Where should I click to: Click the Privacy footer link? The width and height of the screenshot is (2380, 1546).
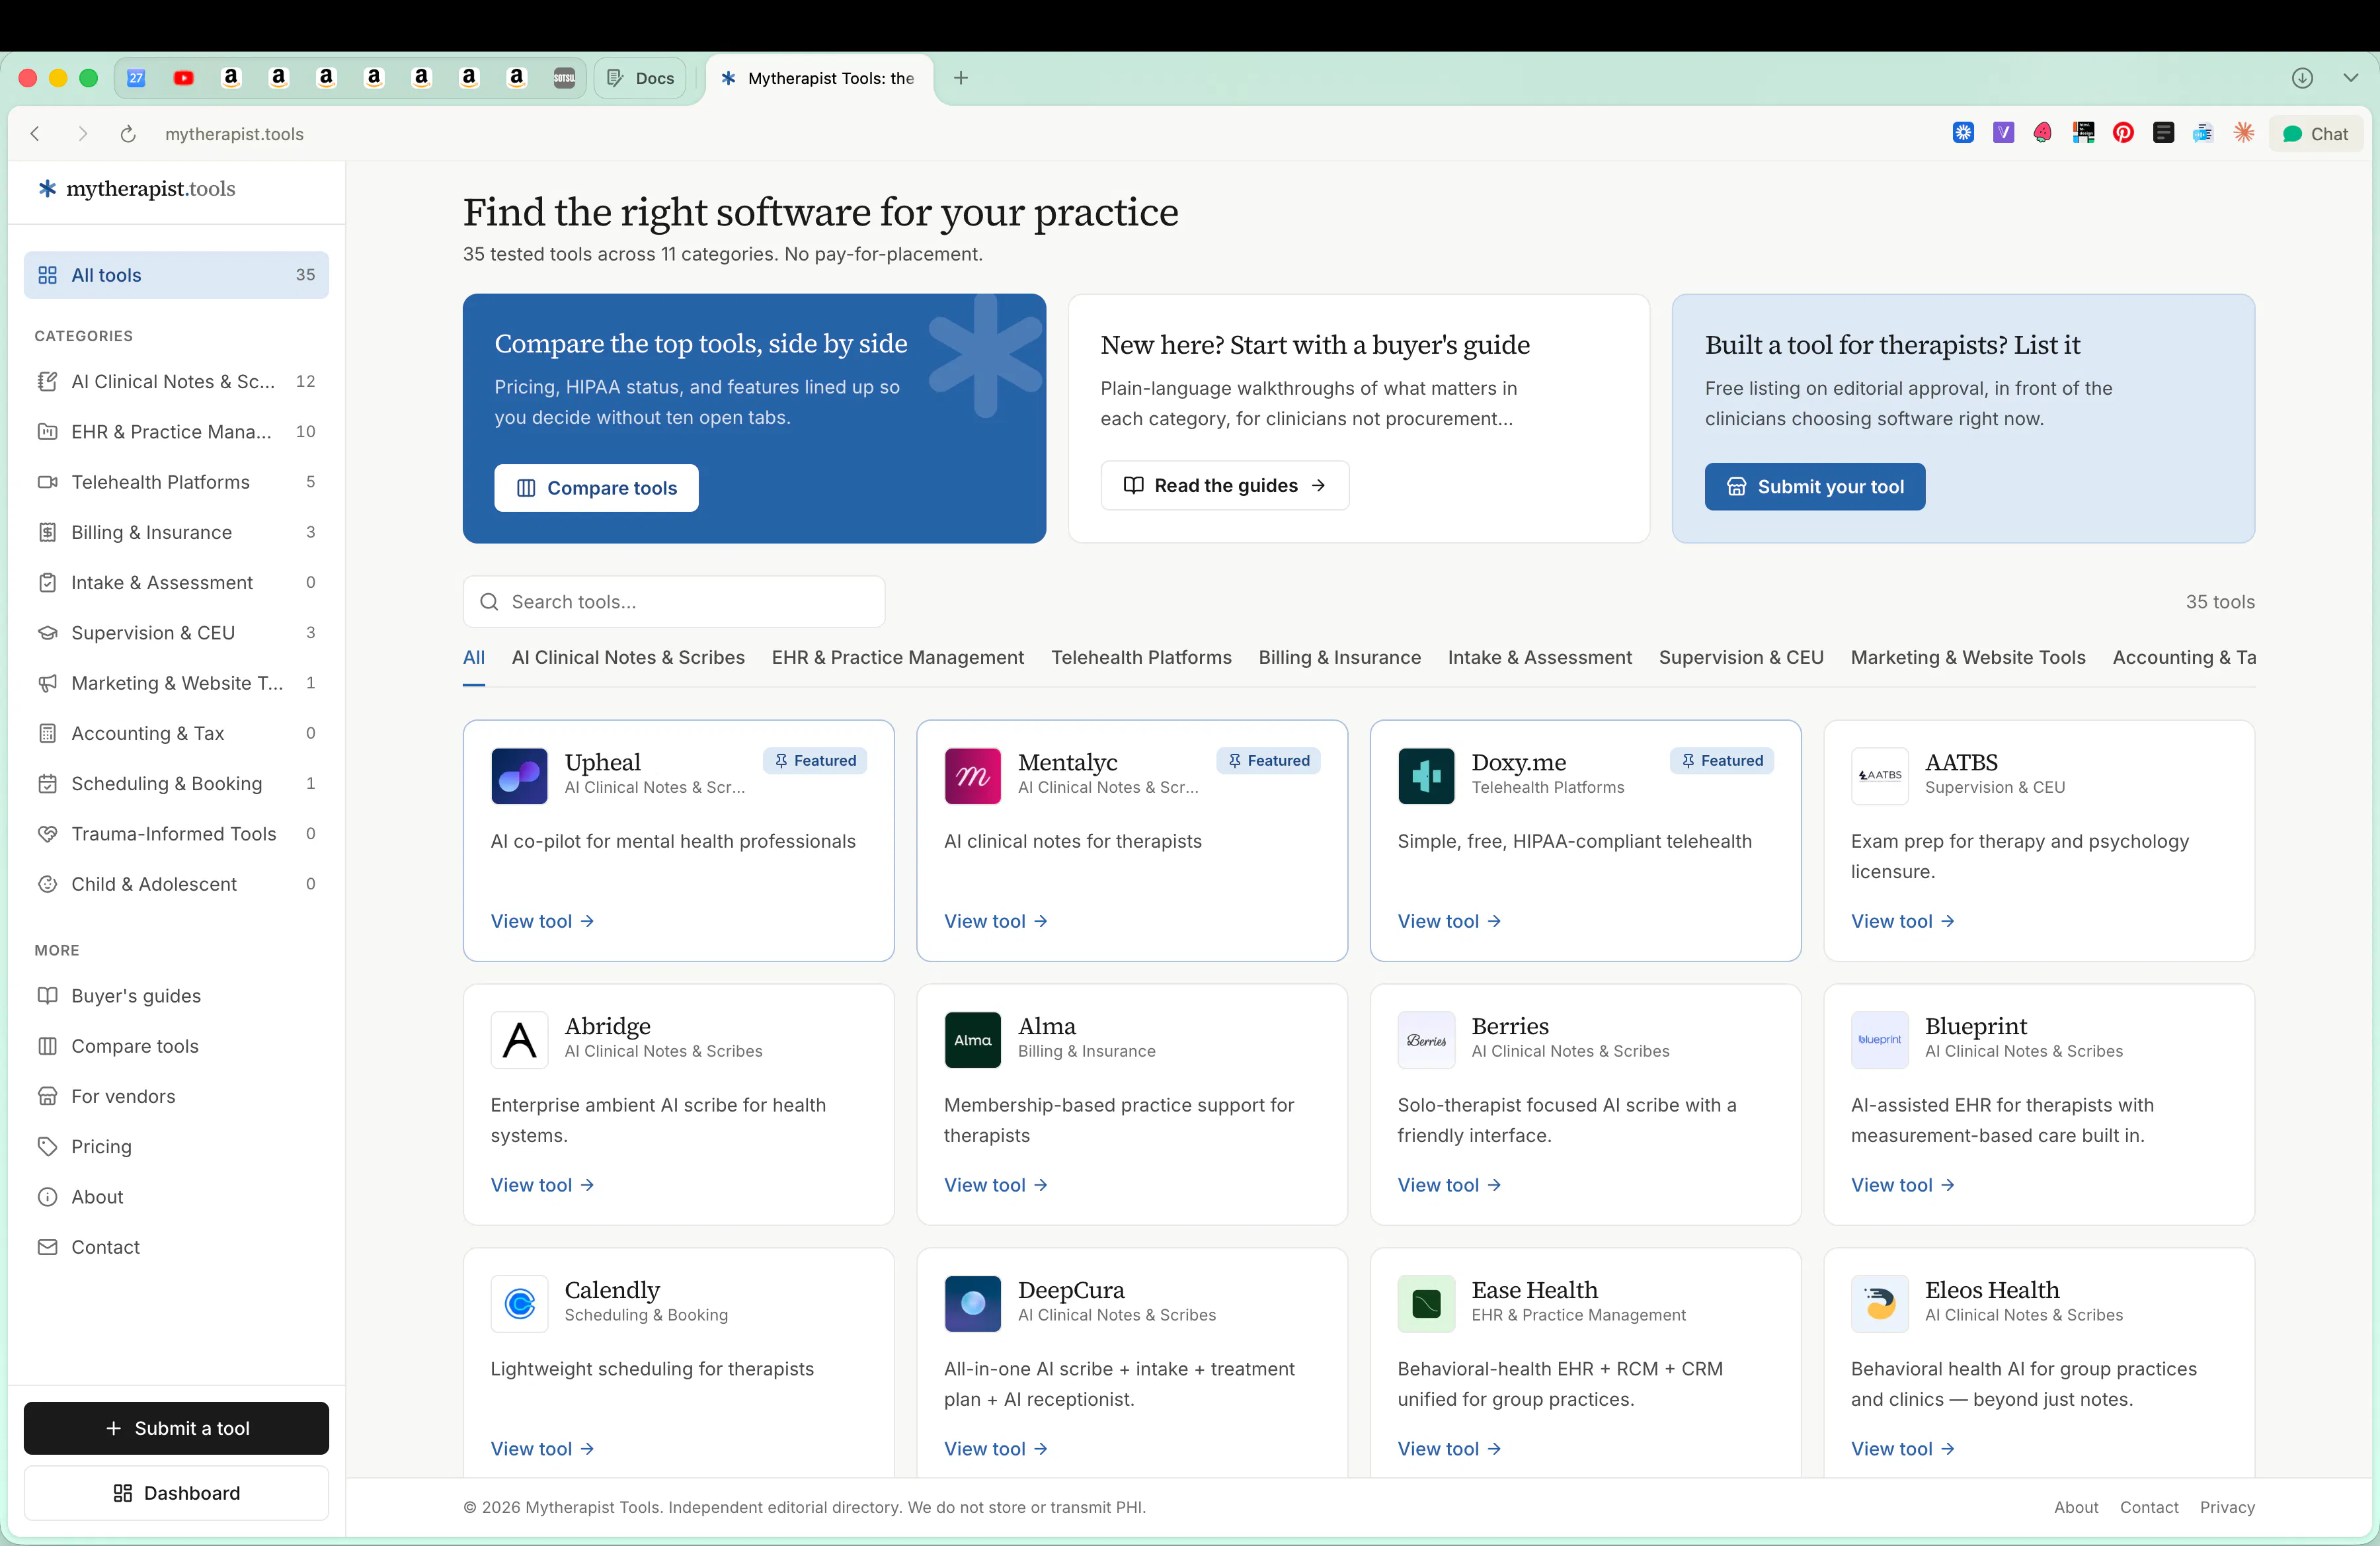pos(2227,1507)
